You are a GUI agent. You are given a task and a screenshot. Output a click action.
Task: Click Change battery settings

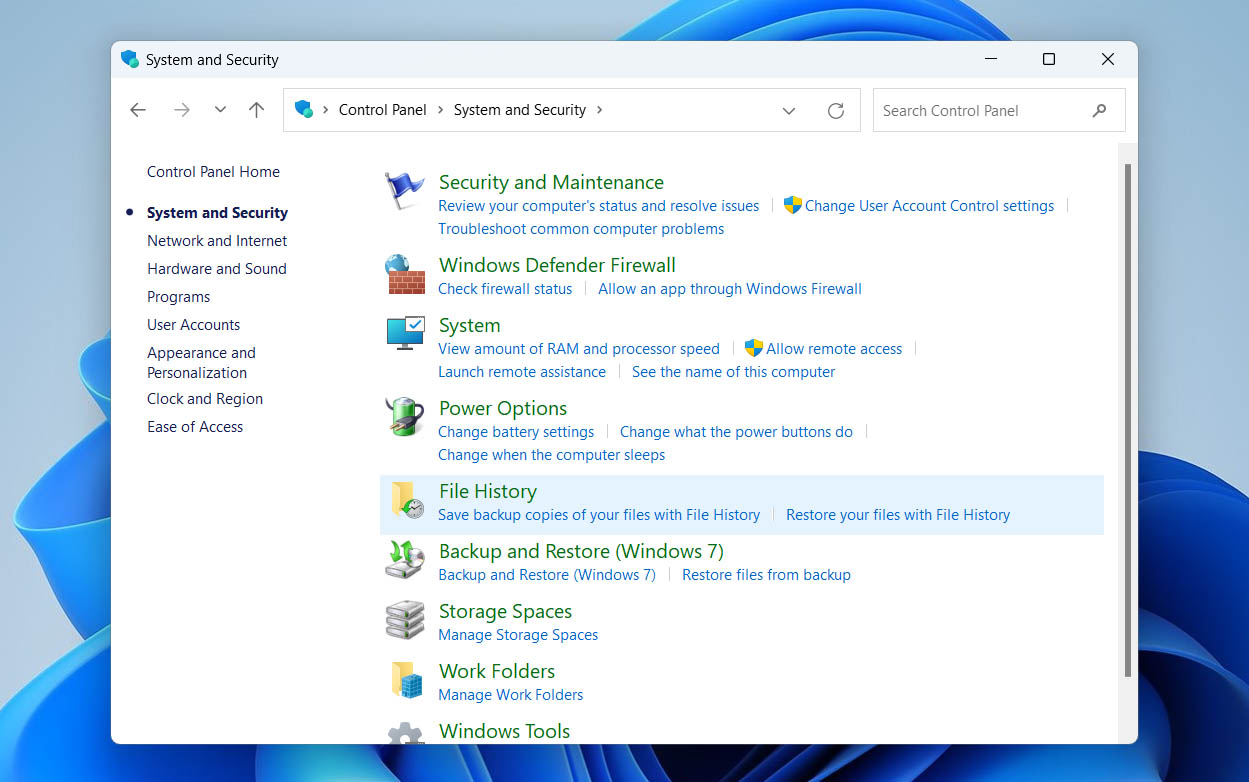pos(516,432)
